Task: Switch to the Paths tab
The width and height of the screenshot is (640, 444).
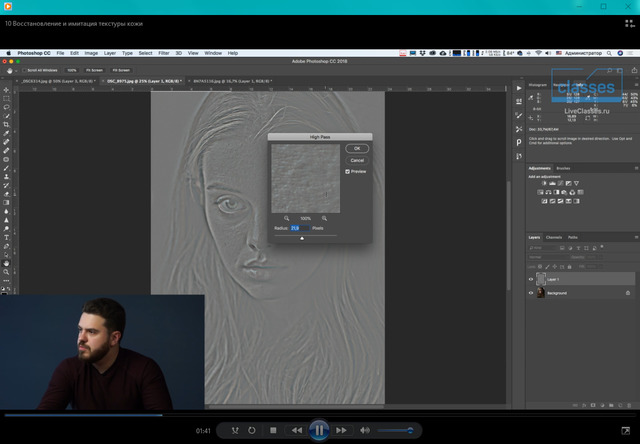Action: [573, 237]
